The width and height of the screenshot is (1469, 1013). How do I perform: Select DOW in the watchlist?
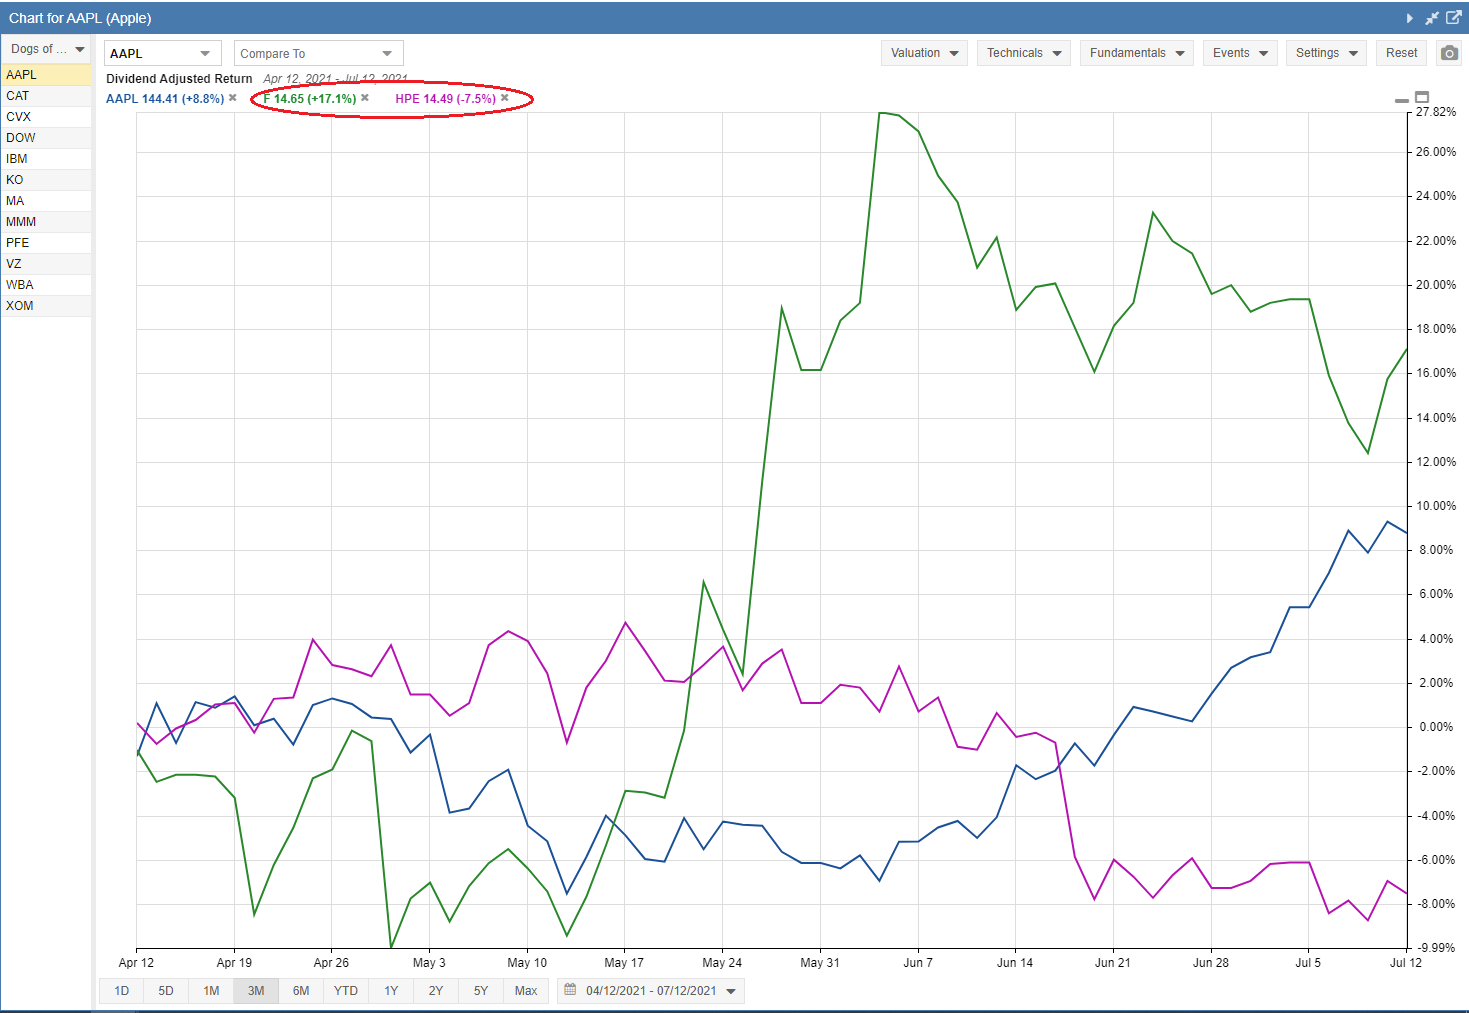point(46,138)
